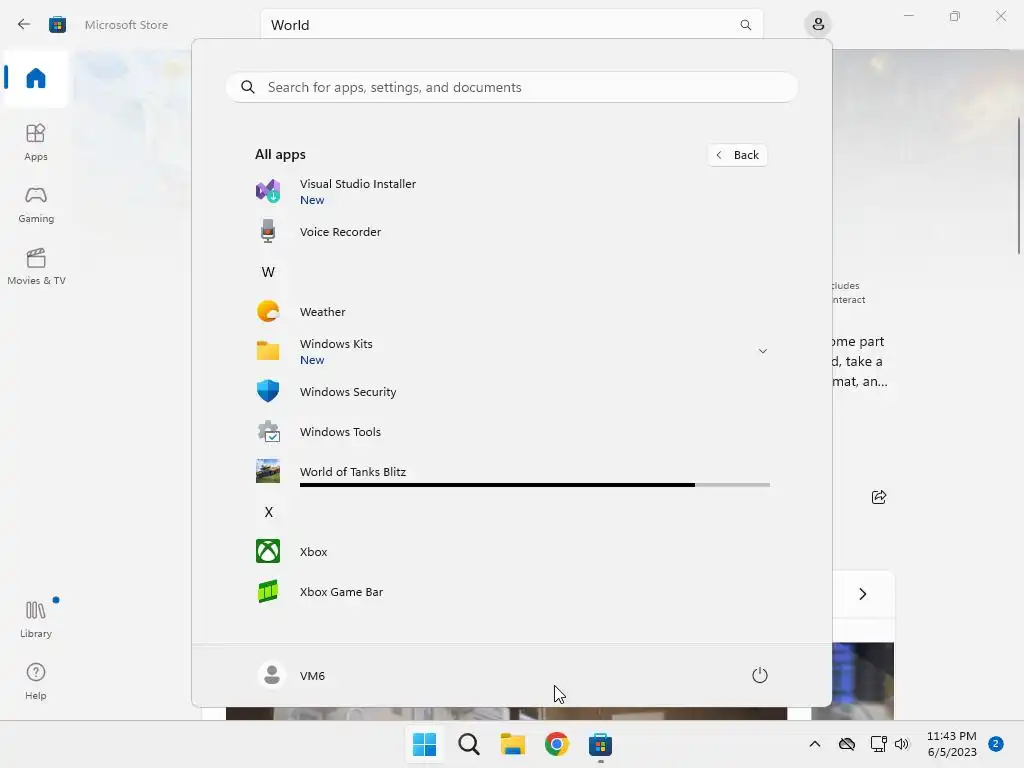The height and width of the screenshot is (768, 1024).
Task: Open the notification badge showing 2
Action: (x=996, y=744)
